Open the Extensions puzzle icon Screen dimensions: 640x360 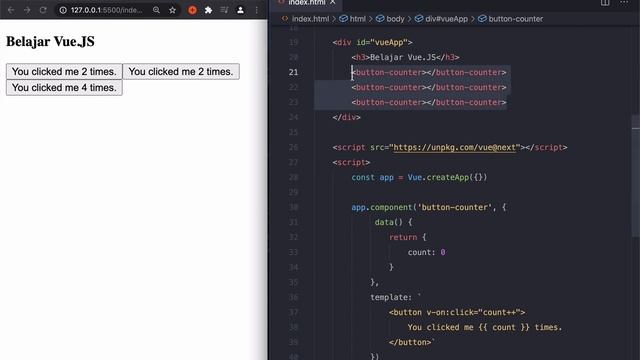click(208, 10)
